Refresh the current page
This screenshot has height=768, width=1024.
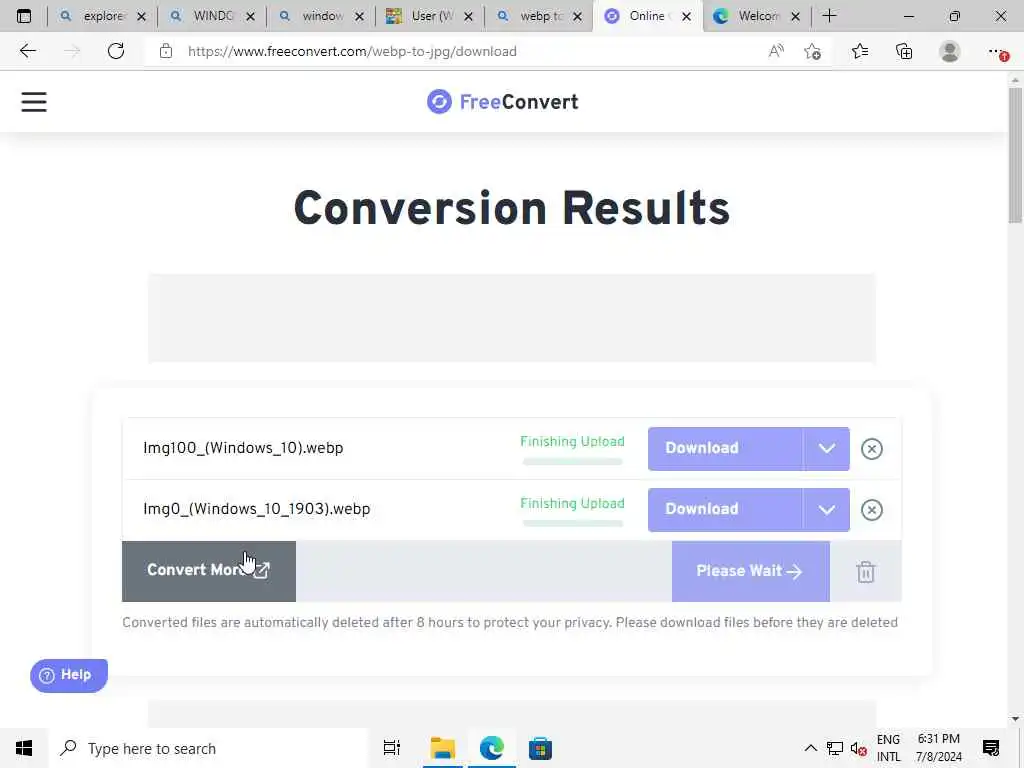click(x=116, y=51)
